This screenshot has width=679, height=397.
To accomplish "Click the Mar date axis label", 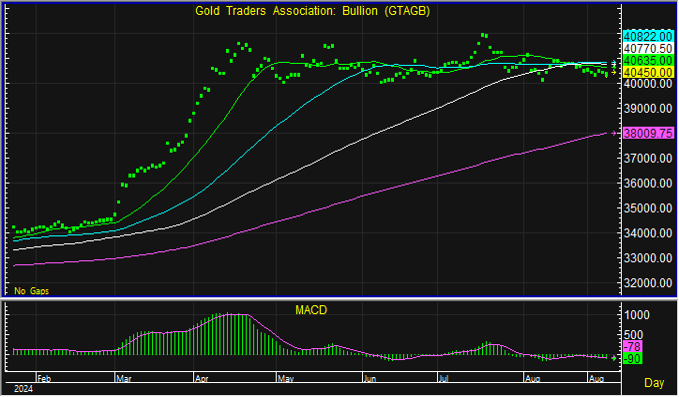I will (x=123, y=379).
